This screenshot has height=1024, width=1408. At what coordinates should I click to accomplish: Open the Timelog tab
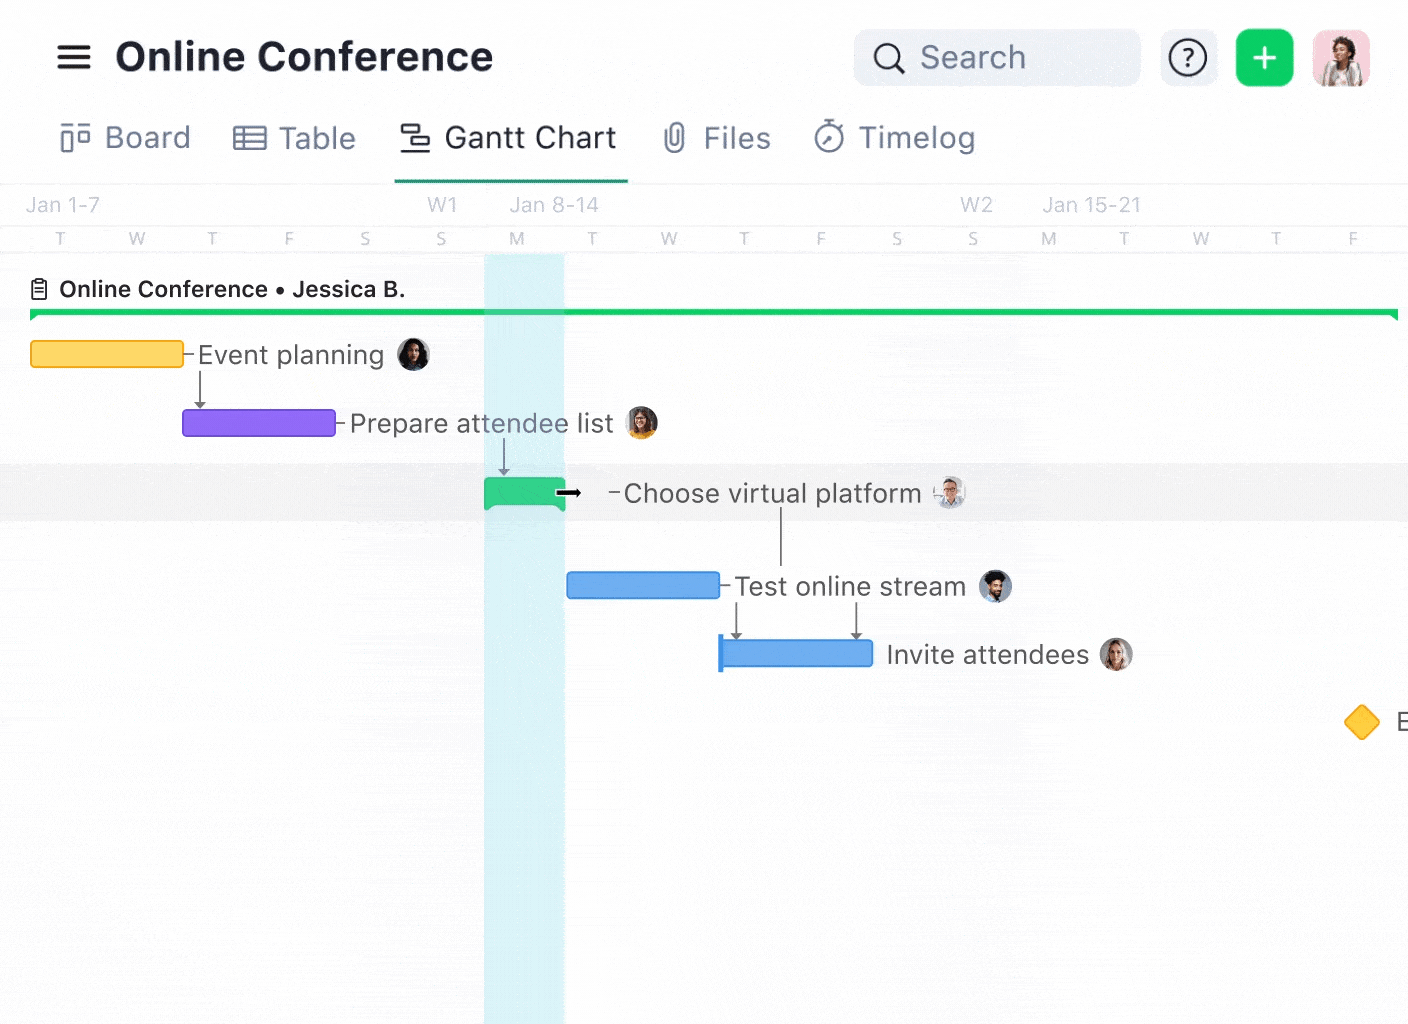click(x=893, y=138)
